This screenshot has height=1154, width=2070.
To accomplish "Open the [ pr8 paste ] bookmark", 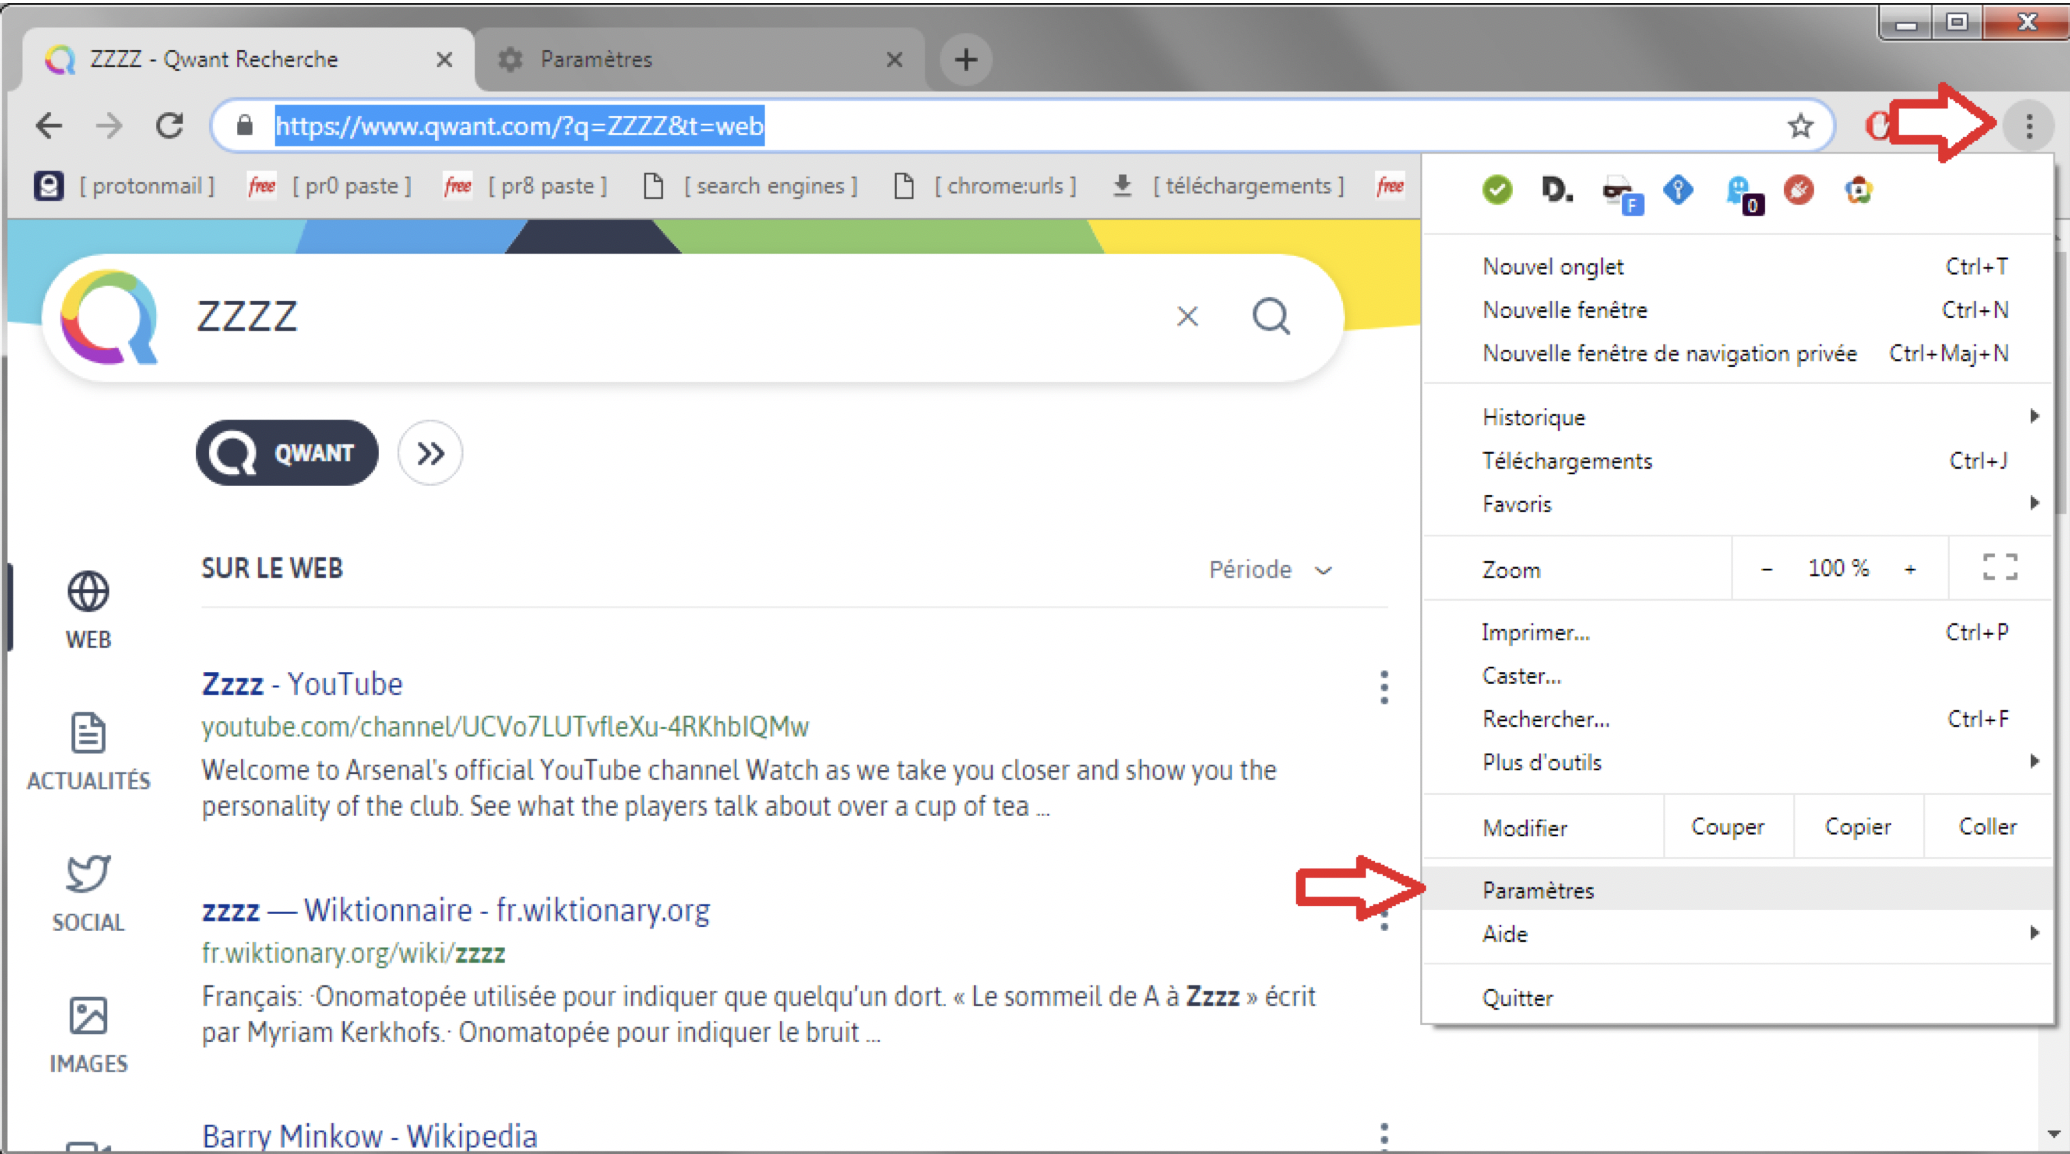I will [x=526, y=186].
